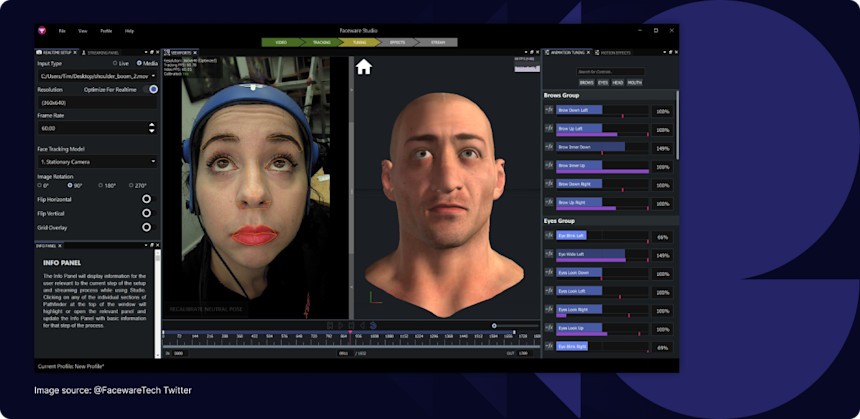Toggle the Optimize For Realtime switch
The image size is (860, 419).
coord(151,89)
